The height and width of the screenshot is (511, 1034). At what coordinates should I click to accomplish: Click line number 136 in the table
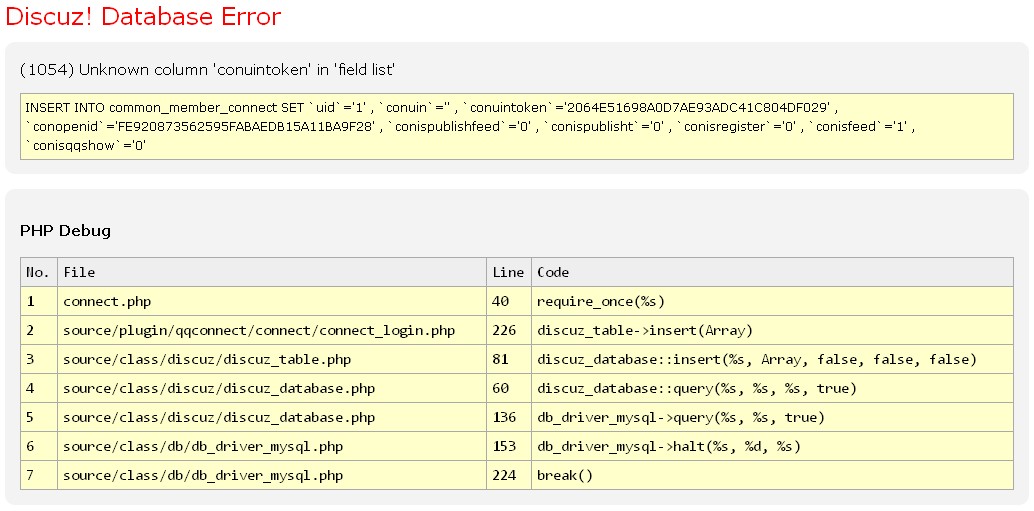(505, 417)
